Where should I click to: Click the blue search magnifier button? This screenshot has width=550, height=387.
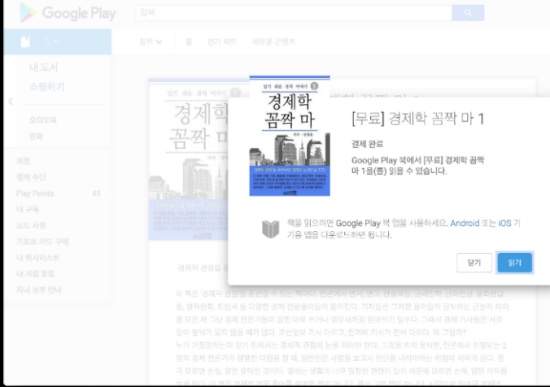(x=468, y=13)
